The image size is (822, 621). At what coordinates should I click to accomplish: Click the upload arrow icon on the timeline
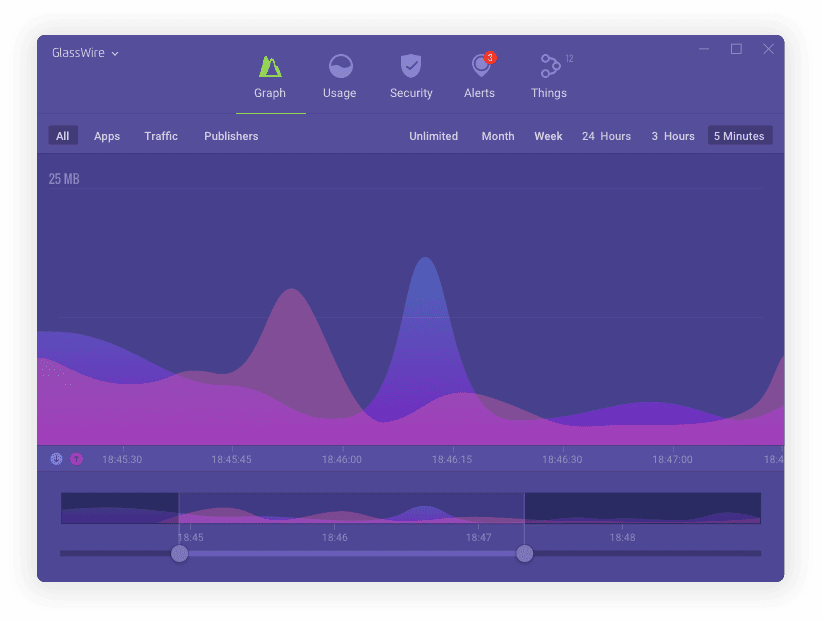[x=77, y=459]
